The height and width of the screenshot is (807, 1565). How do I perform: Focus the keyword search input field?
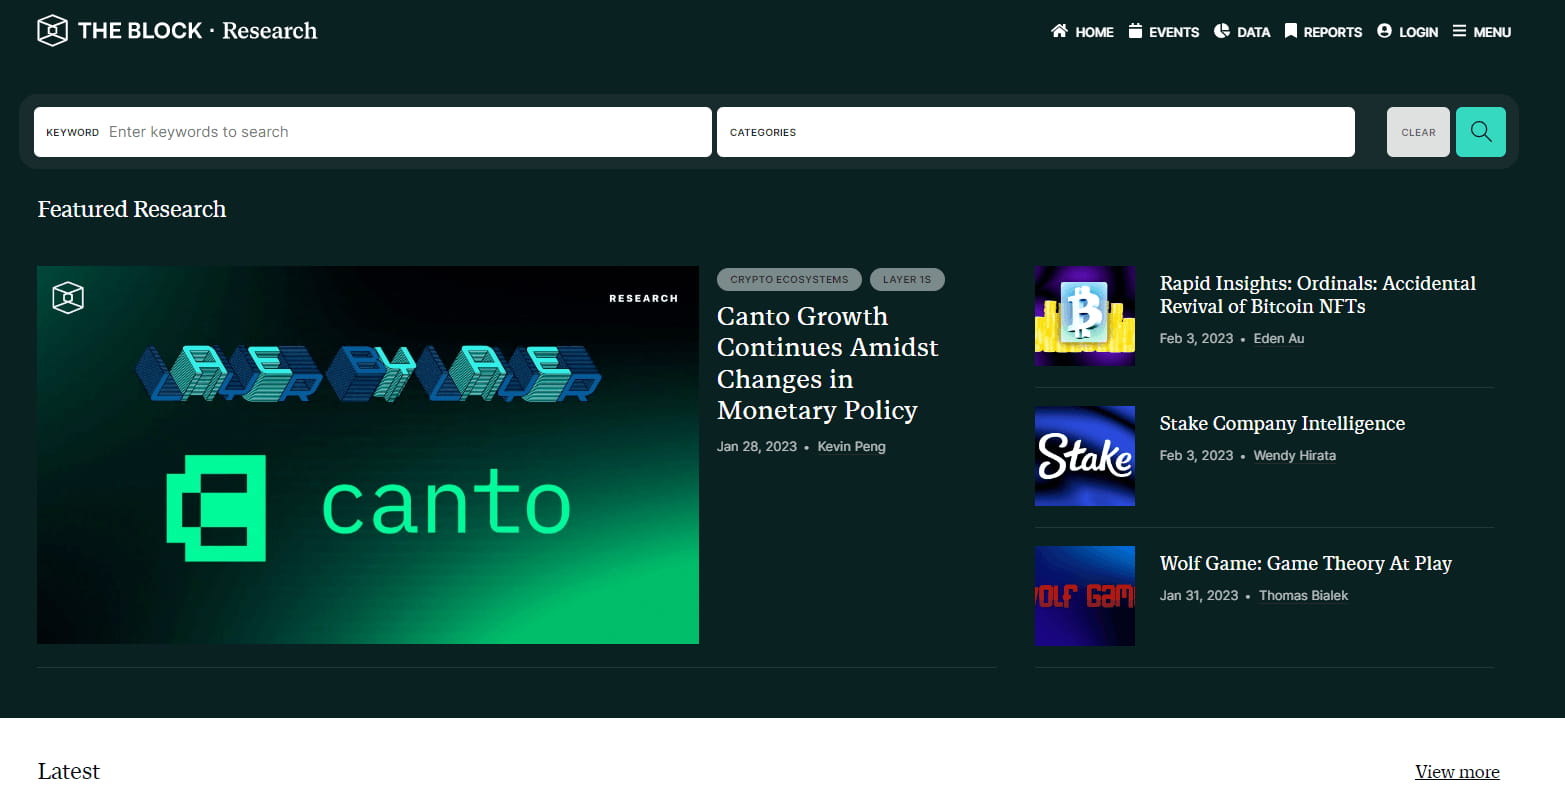point(373,132)
